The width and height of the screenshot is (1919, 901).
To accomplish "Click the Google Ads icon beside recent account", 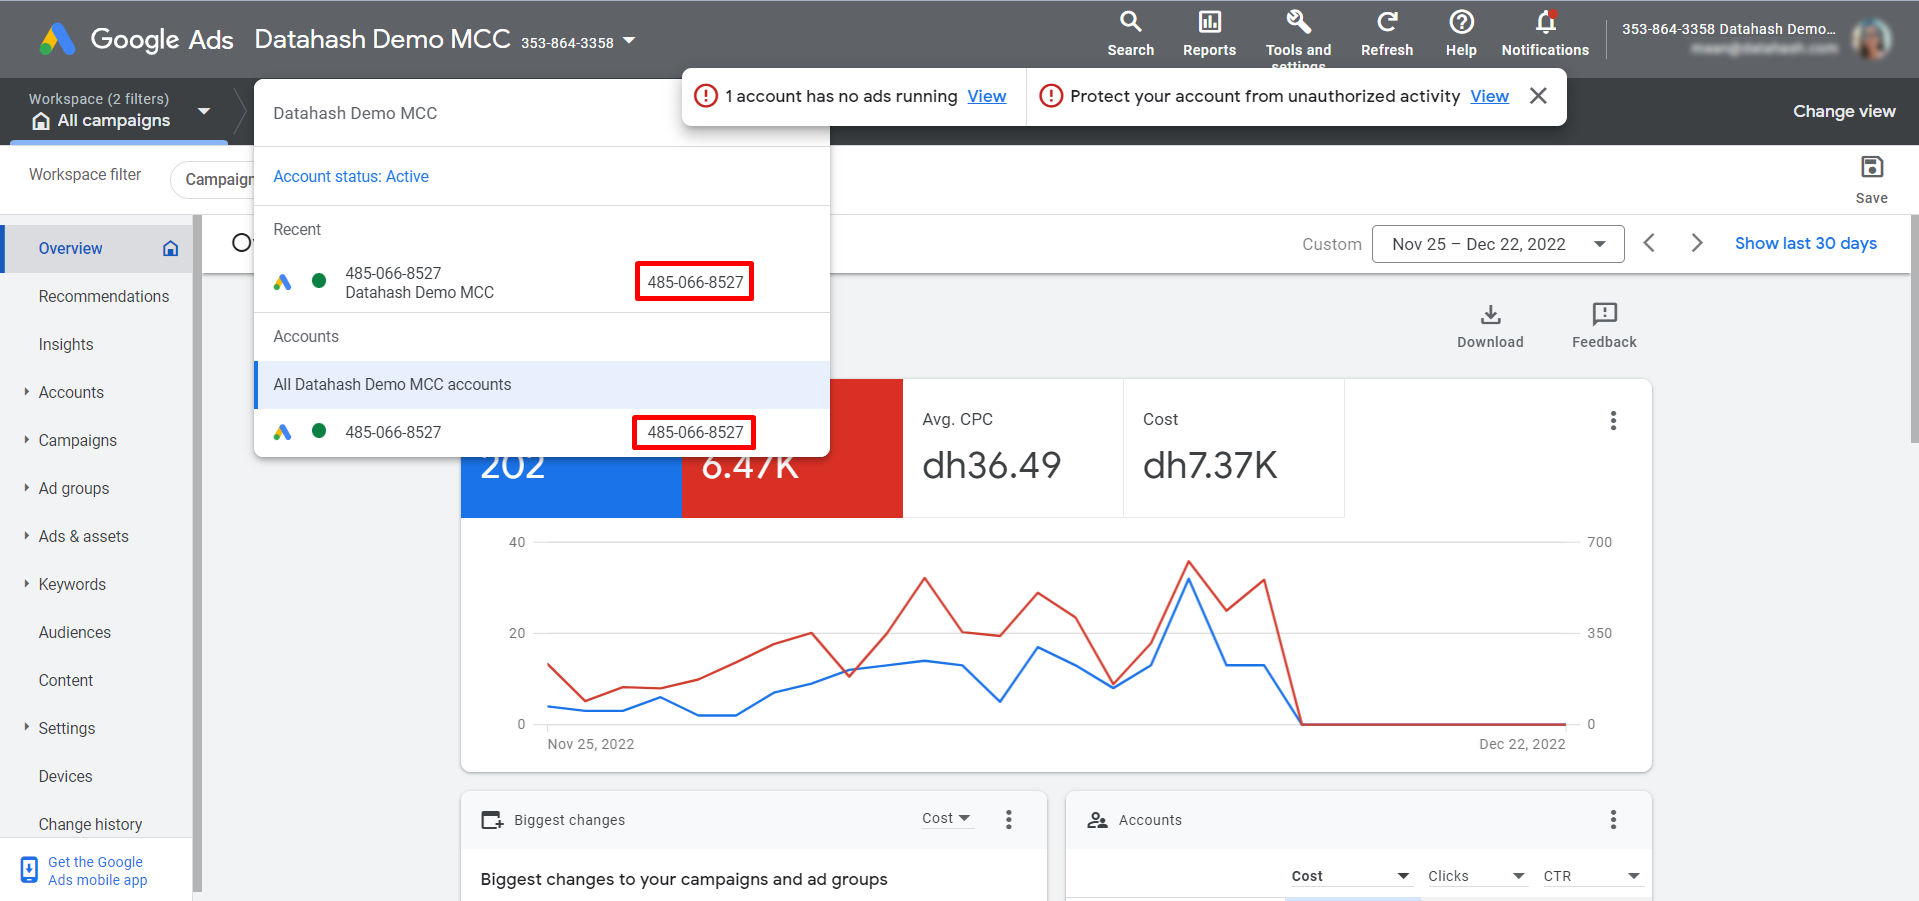I will click(283, 282).
